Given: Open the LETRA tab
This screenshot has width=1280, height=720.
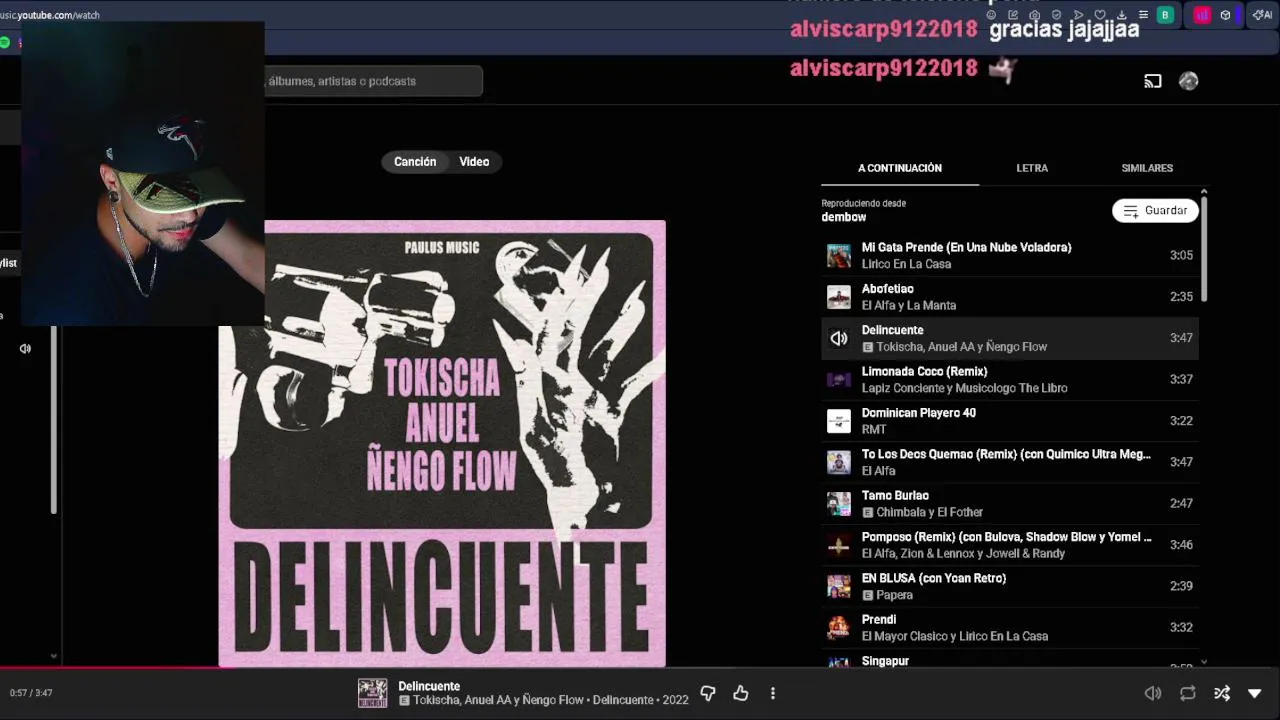Looking at the screenshot, I should click(1032, 168).
